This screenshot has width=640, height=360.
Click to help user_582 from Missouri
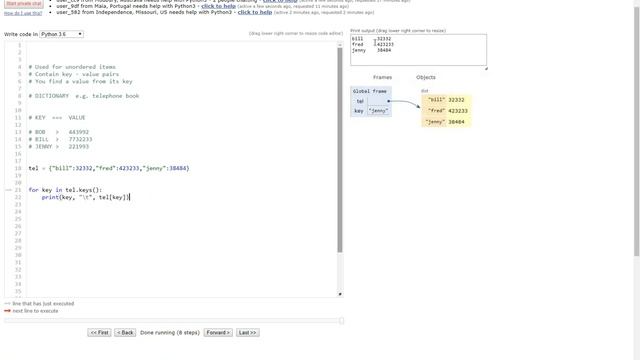[255, 12]
